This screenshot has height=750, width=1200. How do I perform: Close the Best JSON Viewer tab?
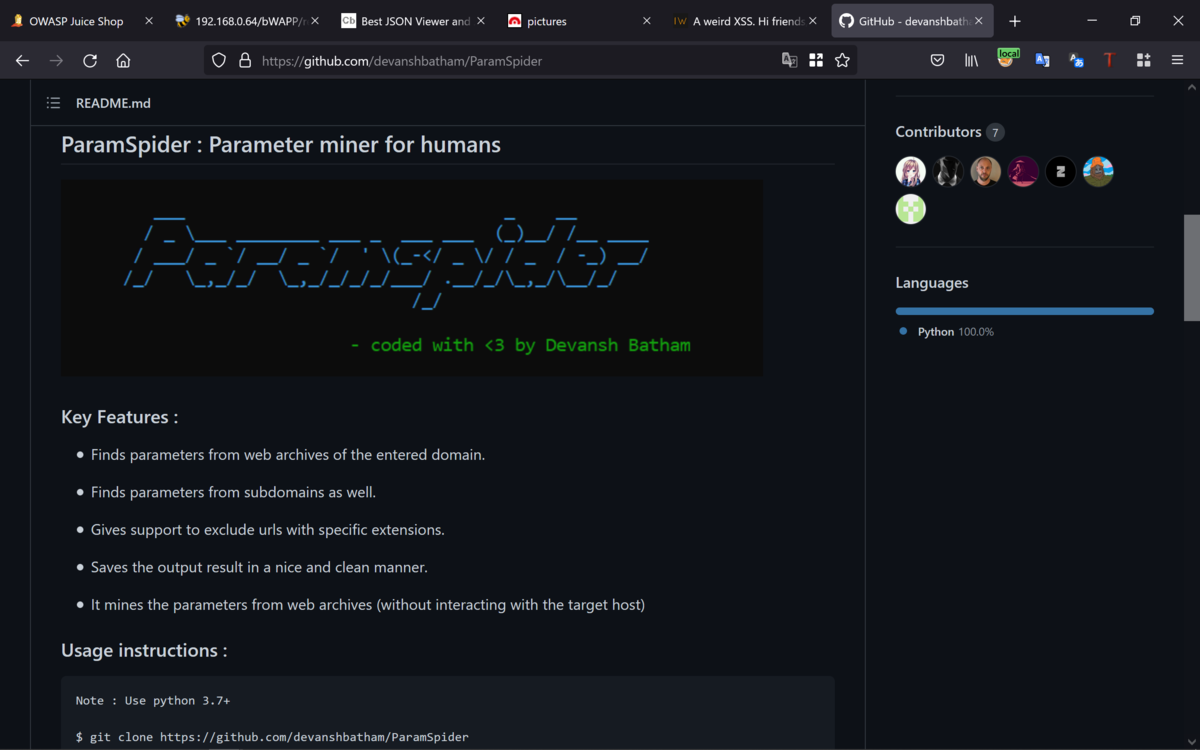pyautogui.click(x=481, y=21)
